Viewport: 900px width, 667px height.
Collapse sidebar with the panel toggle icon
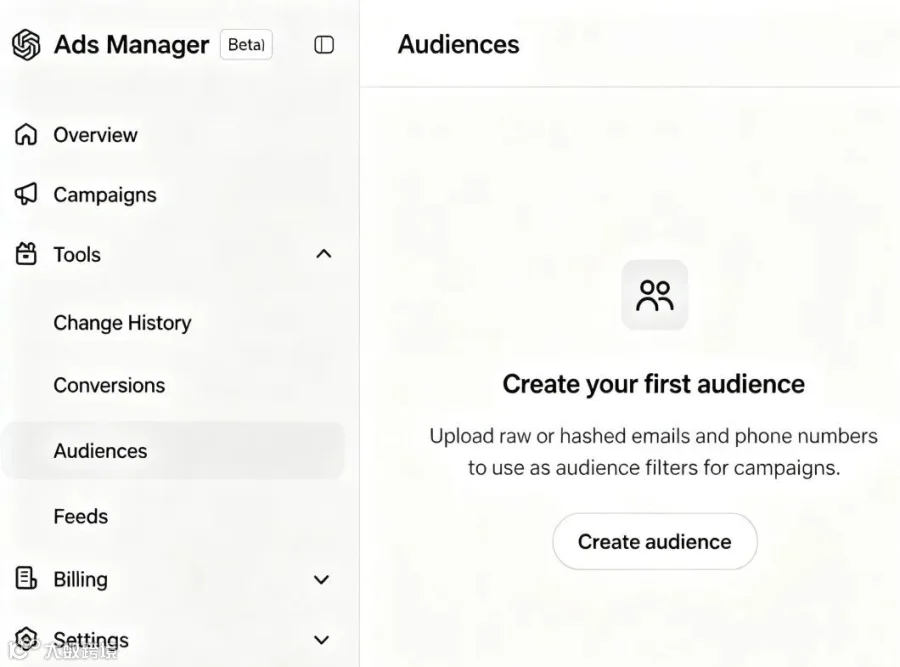point(324,45)
